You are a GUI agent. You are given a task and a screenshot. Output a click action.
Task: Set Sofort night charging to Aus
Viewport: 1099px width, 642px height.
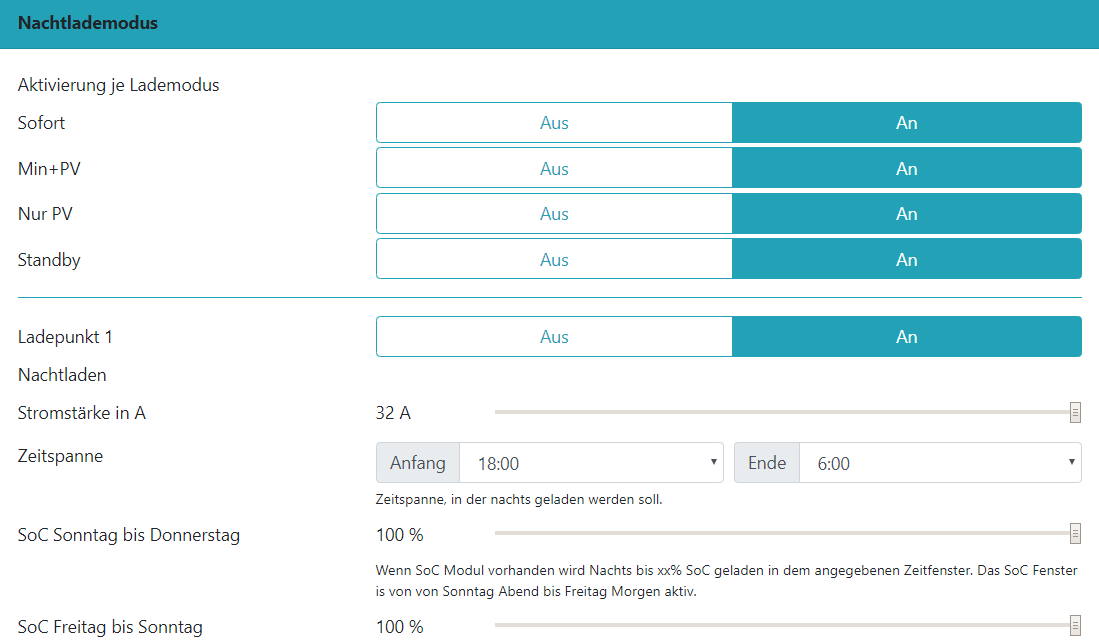point(554,123)
